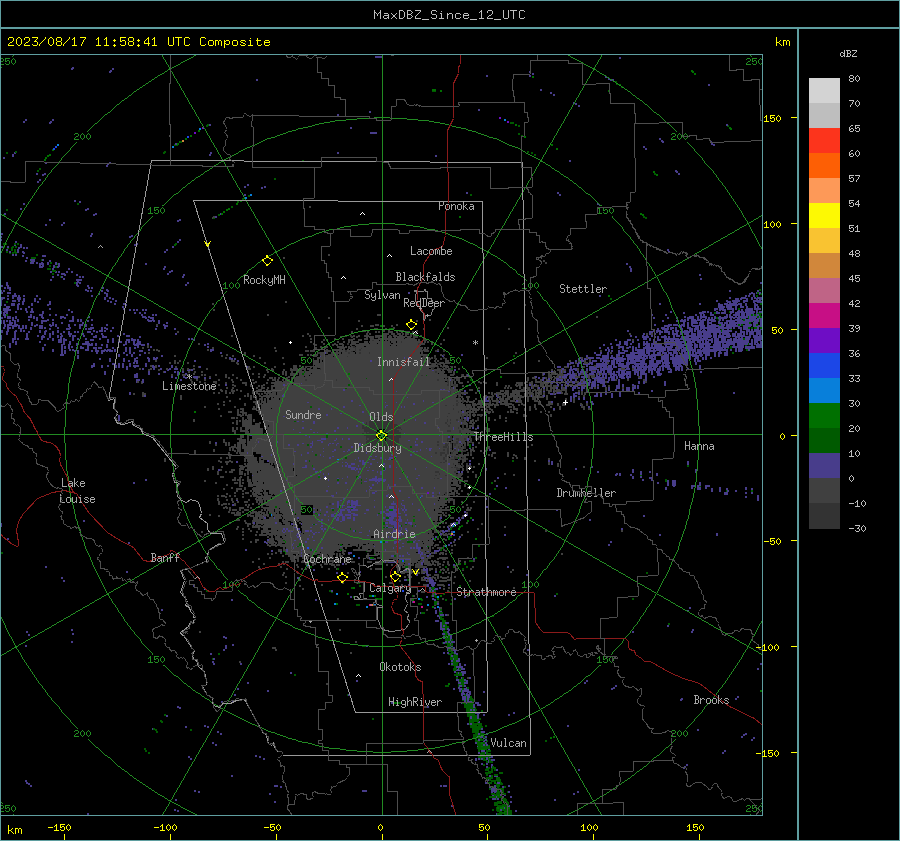Select the RedDeer label

[x=424, y=303]
